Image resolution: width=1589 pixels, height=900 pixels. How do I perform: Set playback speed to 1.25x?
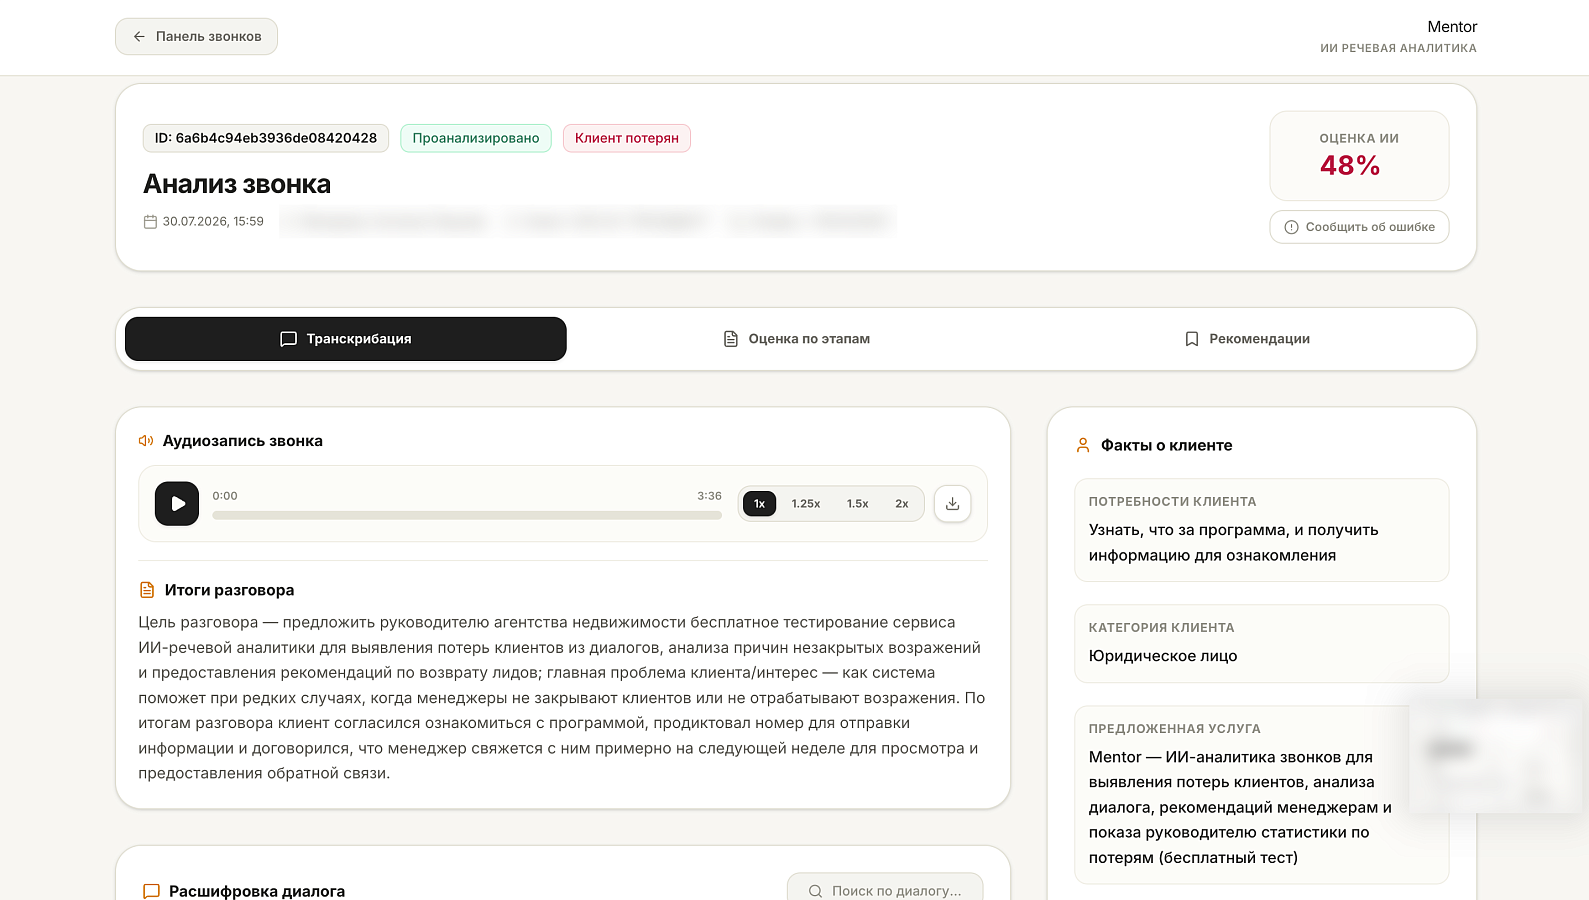[806, 504]
